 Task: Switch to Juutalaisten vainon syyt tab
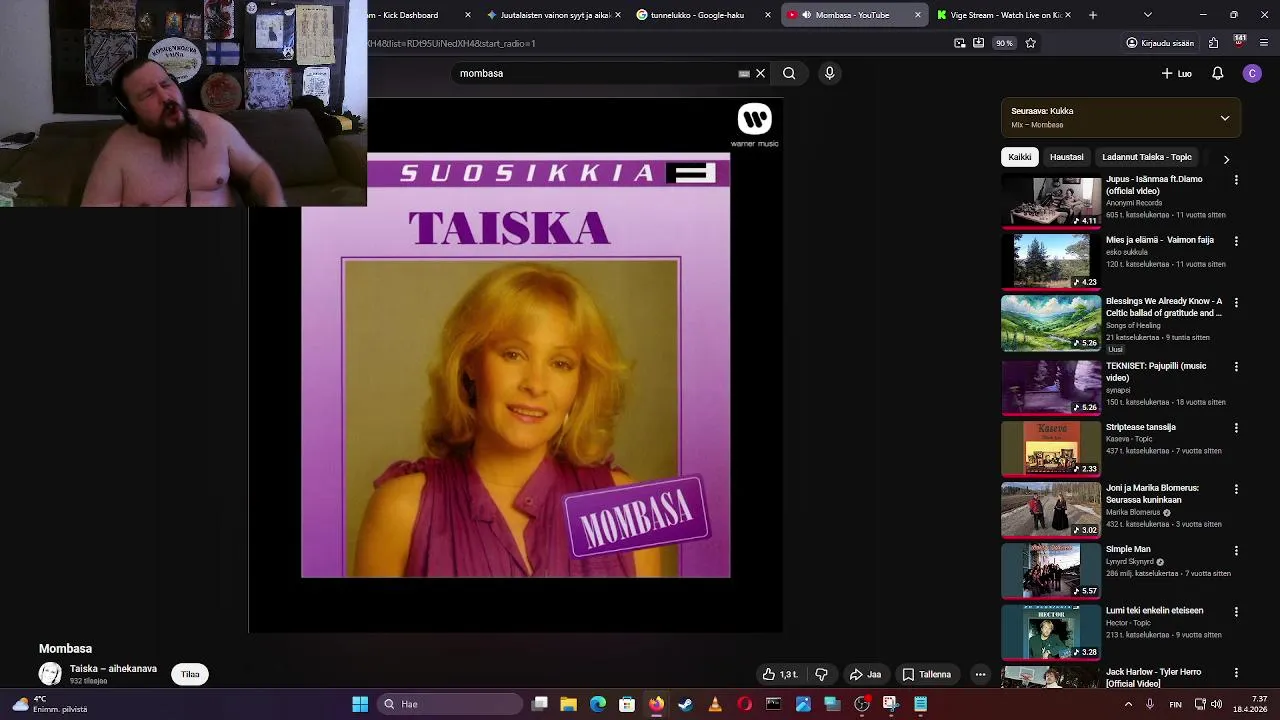[554, 15]
